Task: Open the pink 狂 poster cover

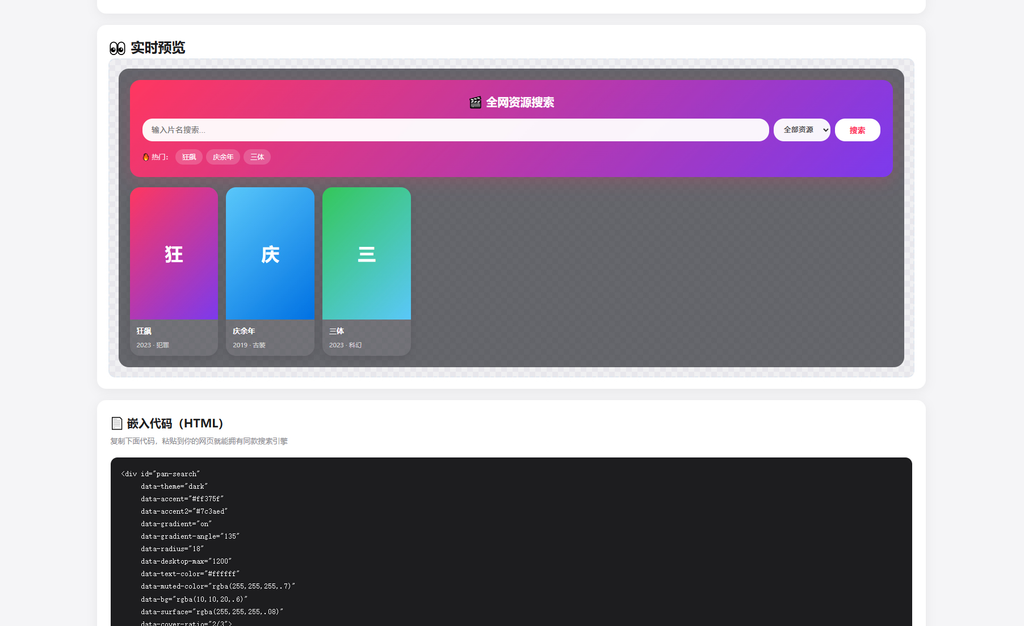Action: point(174,253)
